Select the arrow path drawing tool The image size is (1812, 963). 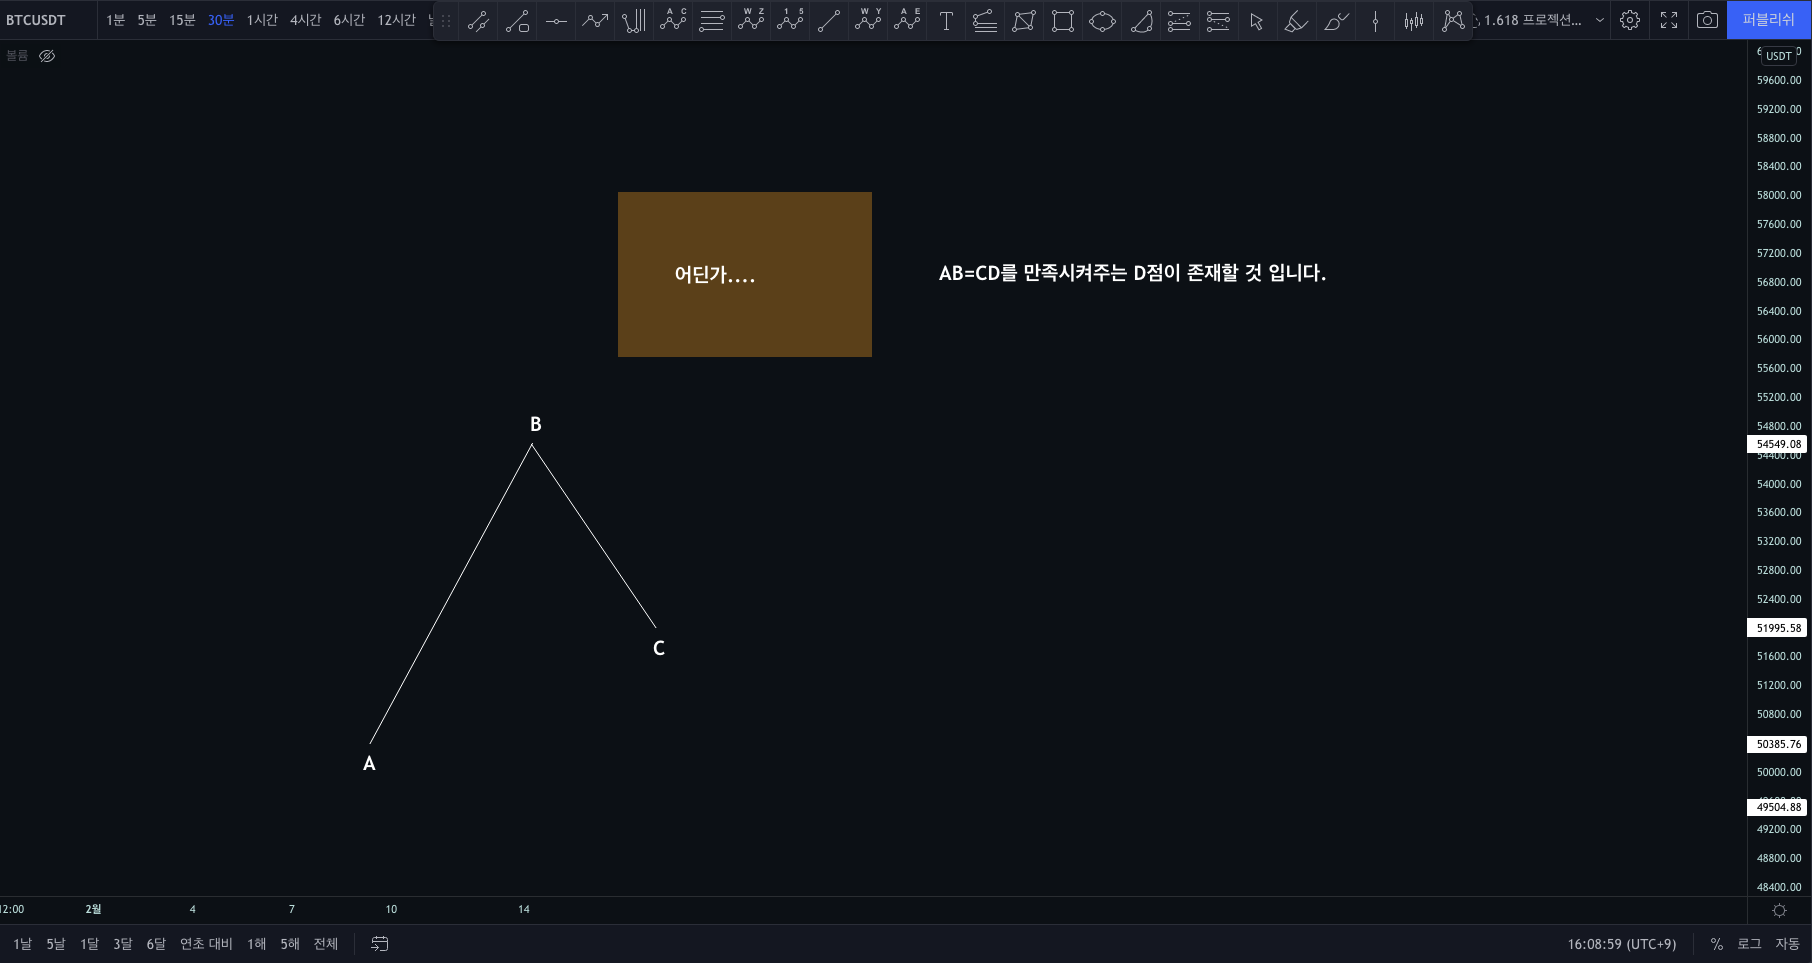pyautogui.click(x=595, y=20)
